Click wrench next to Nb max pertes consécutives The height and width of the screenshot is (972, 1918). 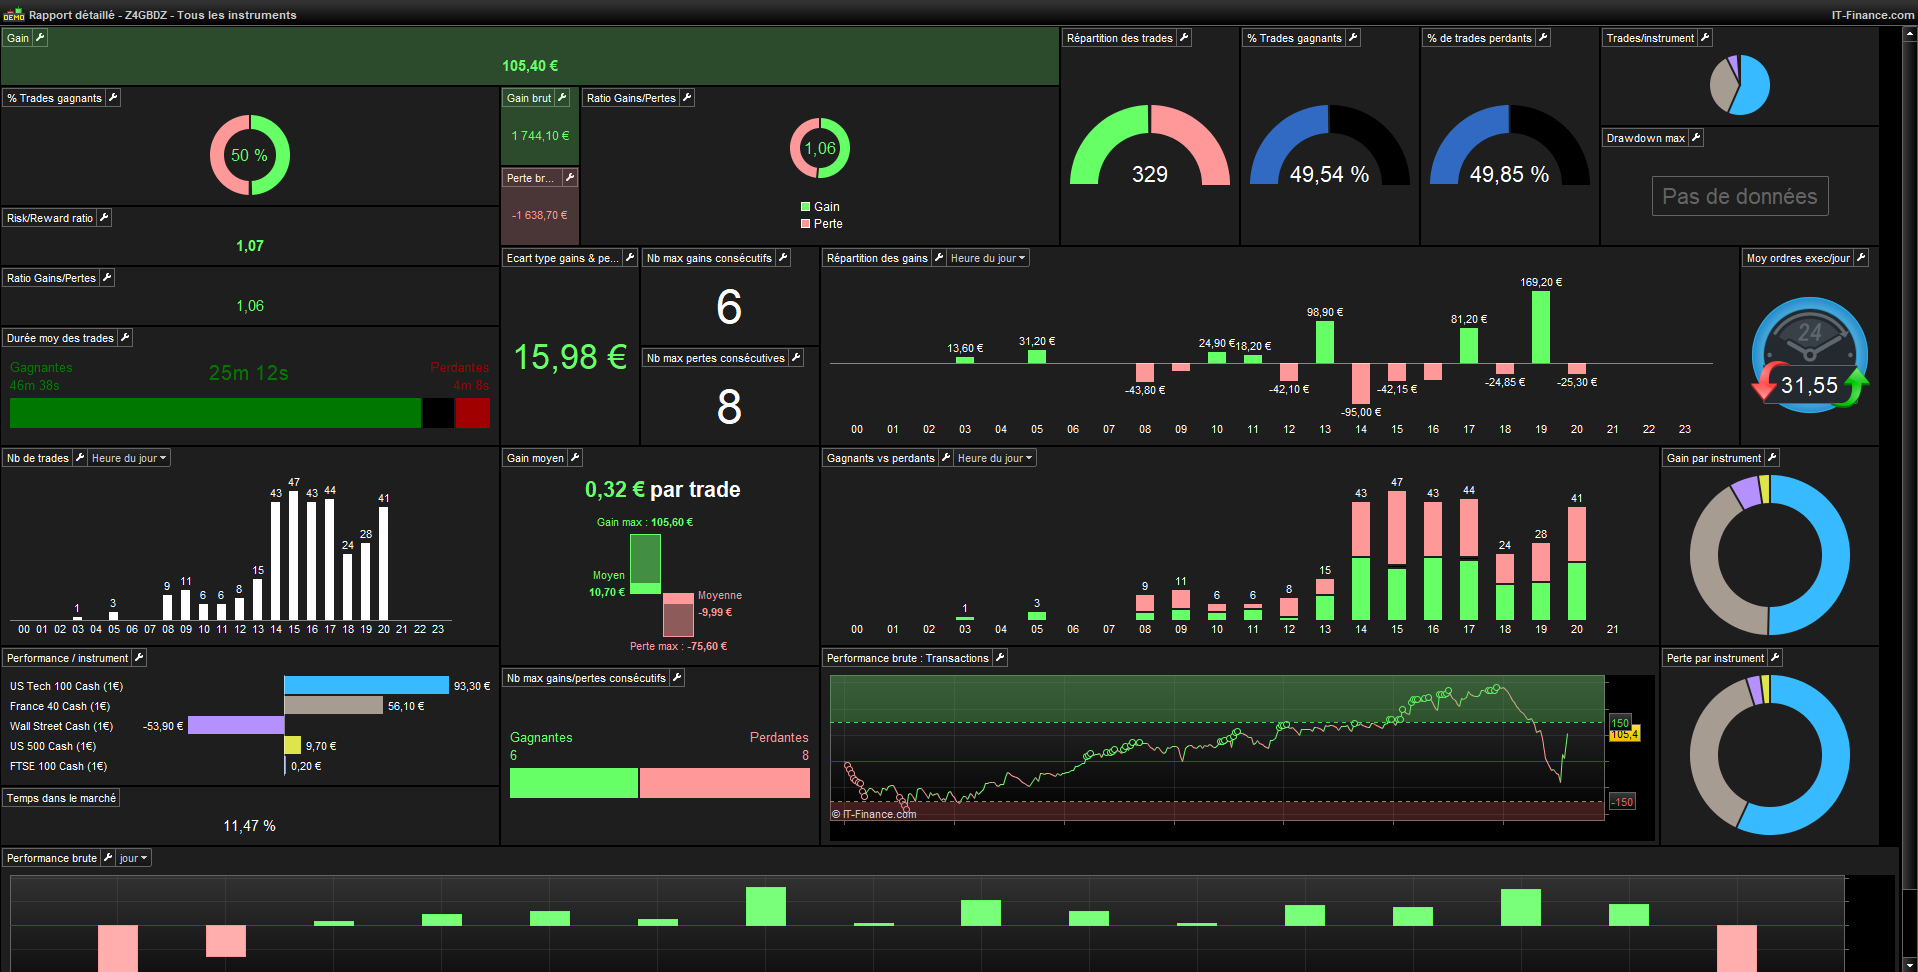[x=796, y=358]
